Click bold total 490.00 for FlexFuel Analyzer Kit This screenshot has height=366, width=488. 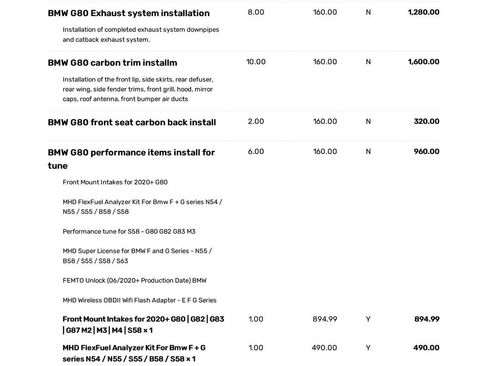426,348
